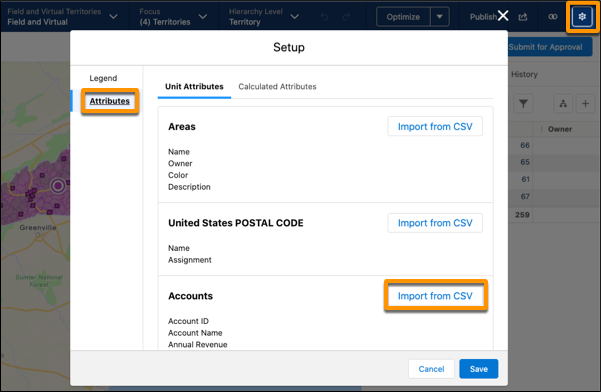Click the Annual Revenue attribute

pos(197,344)
